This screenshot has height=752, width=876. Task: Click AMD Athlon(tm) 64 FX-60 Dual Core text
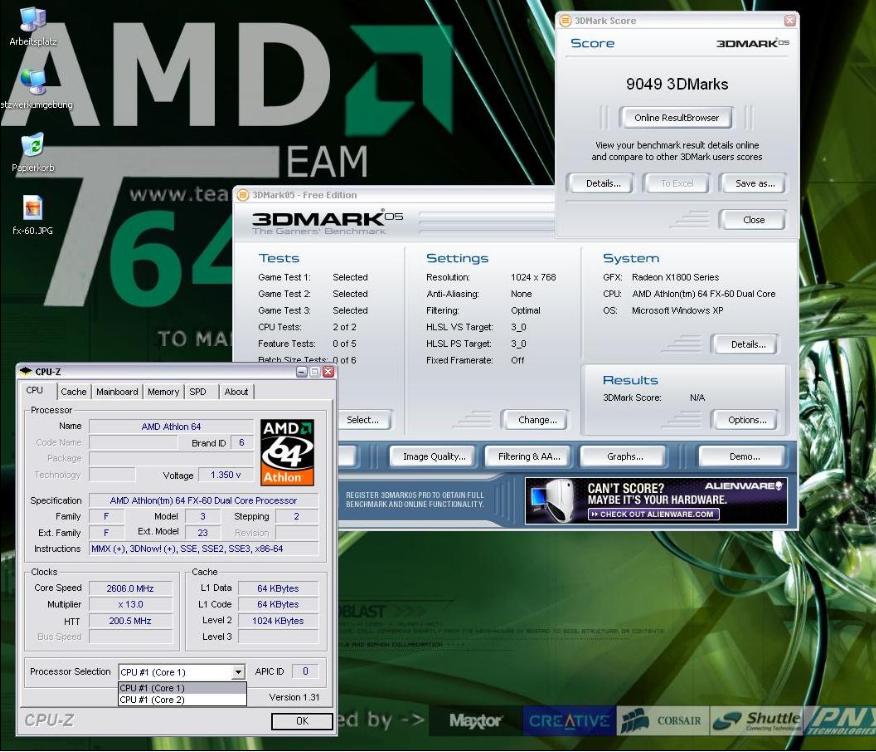(703, 294)
